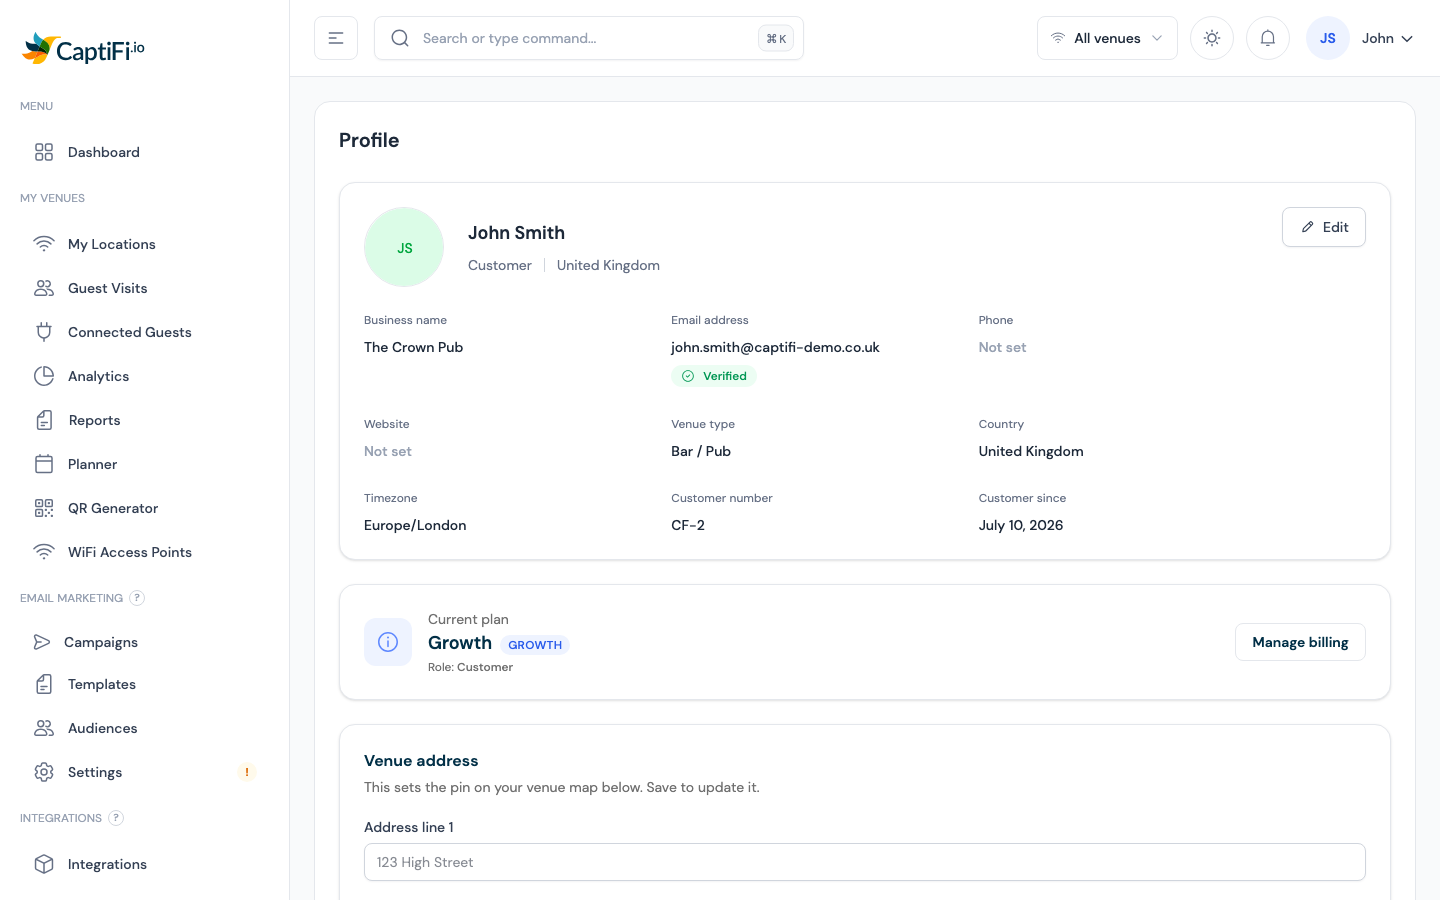
Task: Collapse the sidebar with hamburger button
Action: click(x=336, y=38)
